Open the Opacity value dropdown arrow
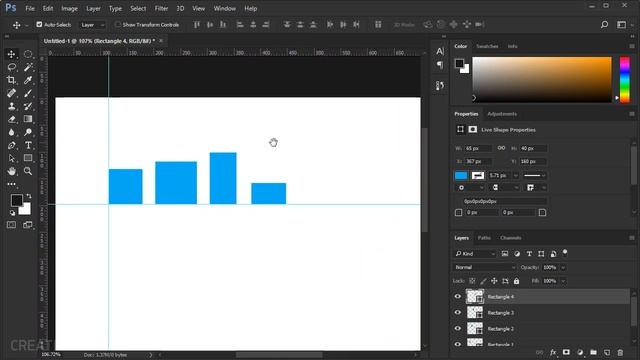 pos(563,267)
